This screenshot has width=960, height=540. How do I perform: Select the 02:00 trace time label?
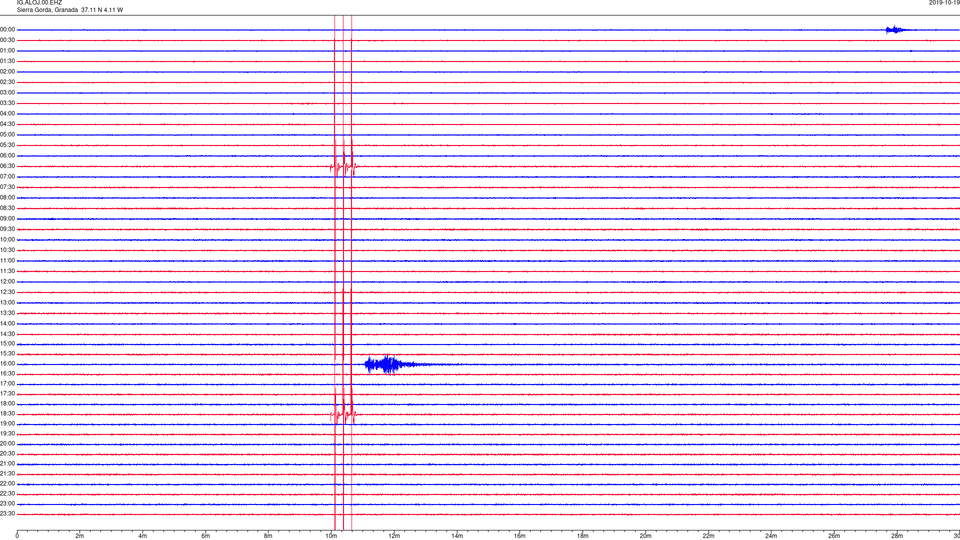tap(8, 72)
